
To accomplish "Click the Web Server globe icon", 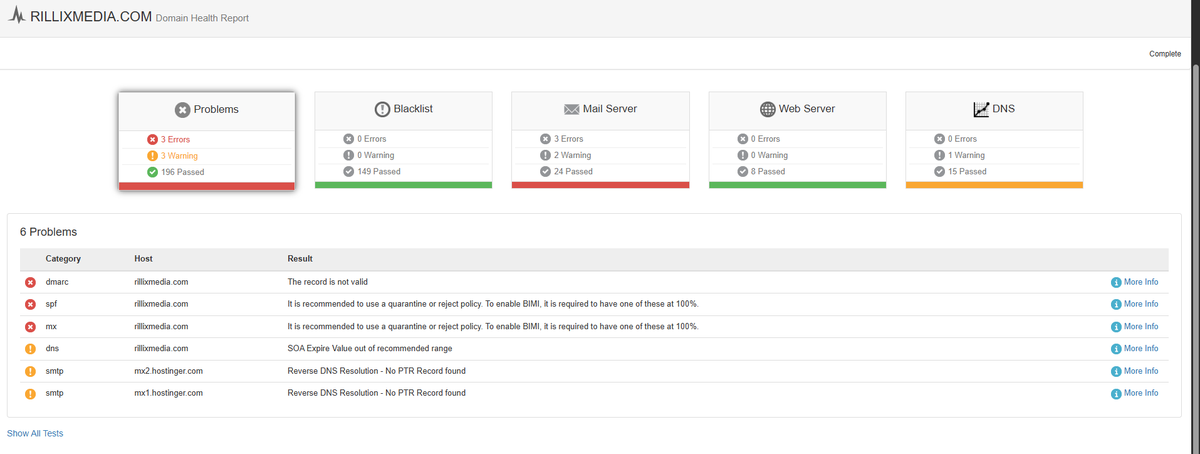I will click(768, 109).
